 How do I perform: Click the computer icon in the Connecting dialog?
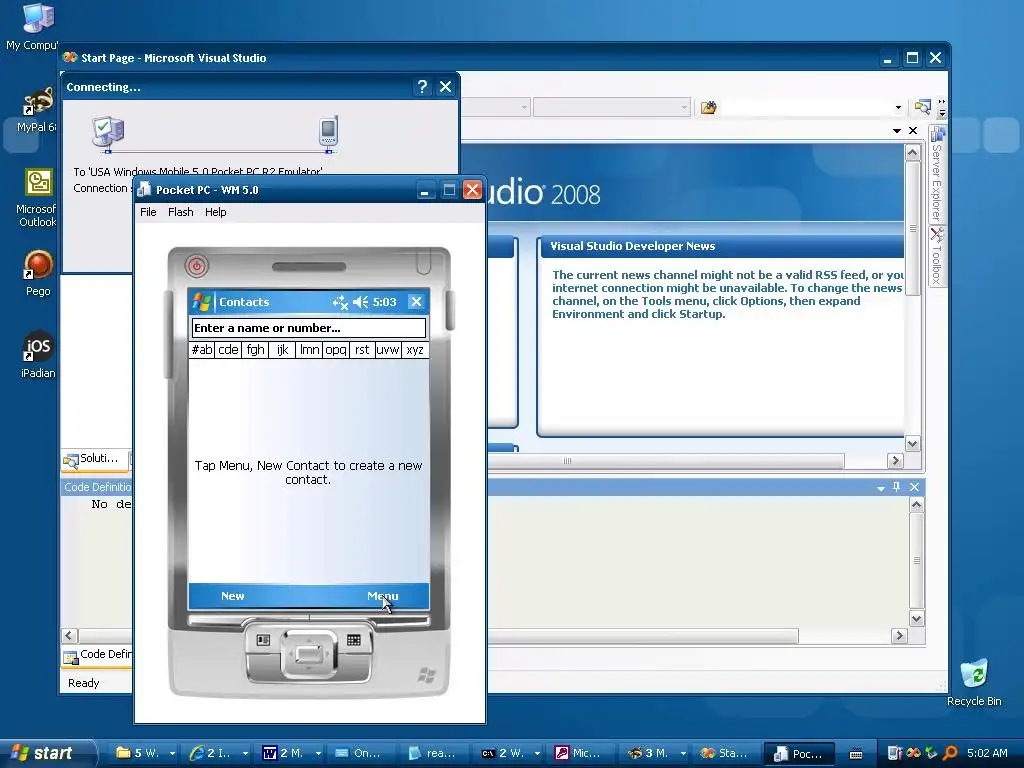click(108, 133)
